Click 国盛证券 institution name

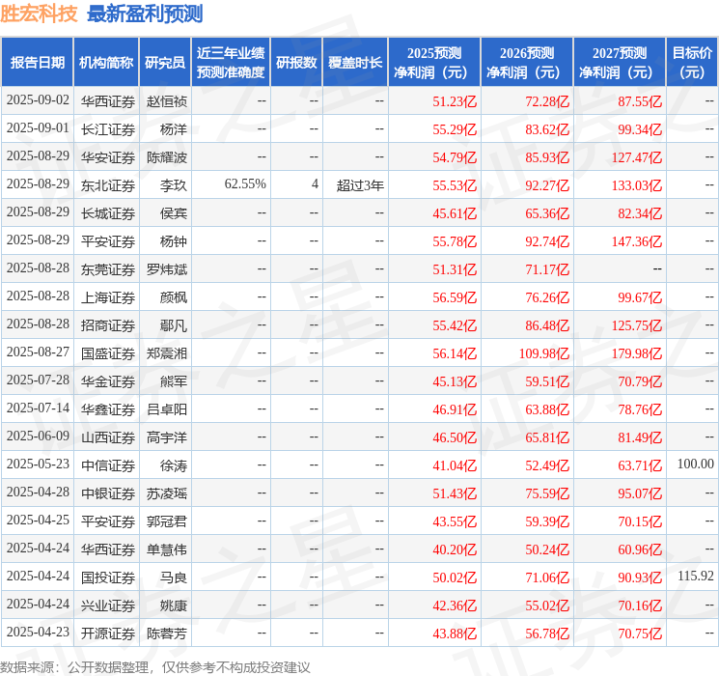pyautogui.click(x=108, y=354)
